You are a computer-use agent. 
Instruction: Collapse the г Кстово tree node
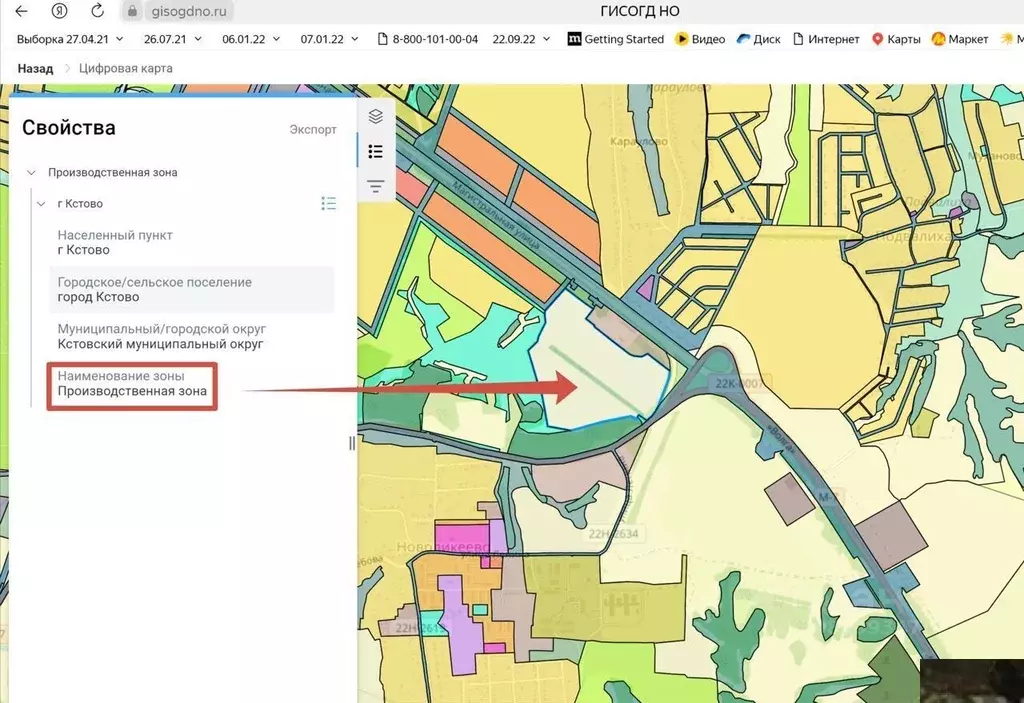coord(41,204)
